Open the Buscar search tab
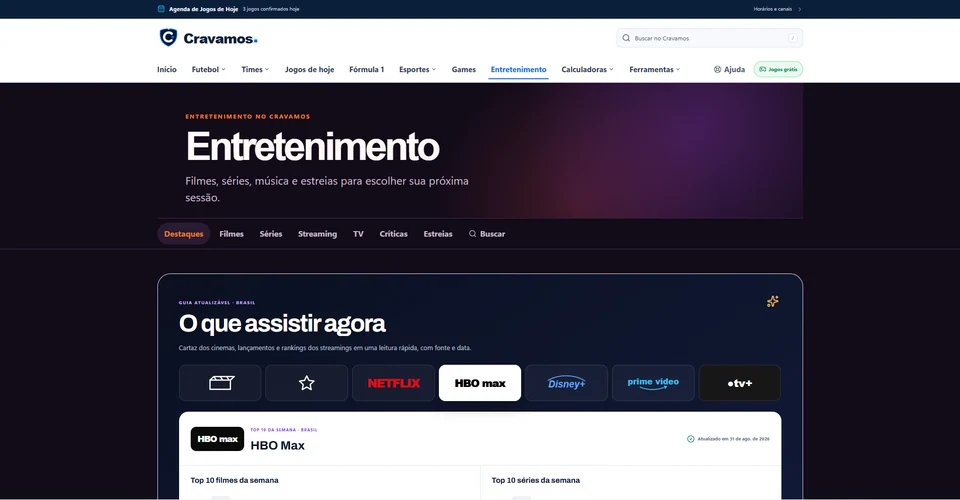The image size is (960, 500). (487, 234)
